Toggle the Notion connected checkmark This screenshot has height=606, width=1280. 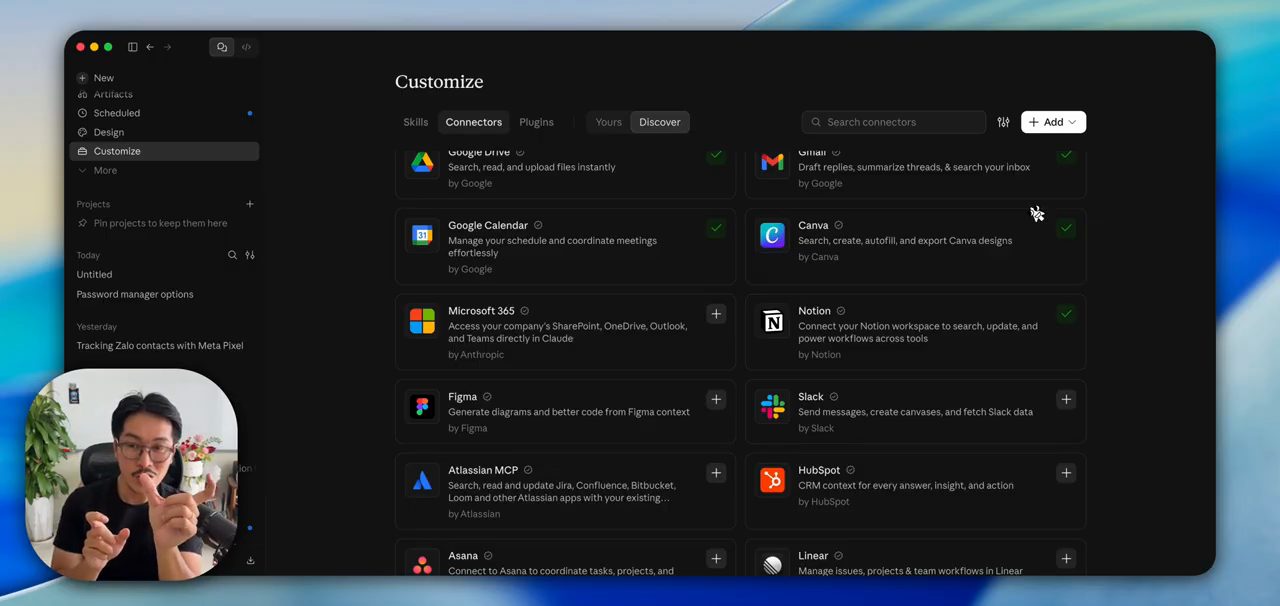click(1066, 314)
